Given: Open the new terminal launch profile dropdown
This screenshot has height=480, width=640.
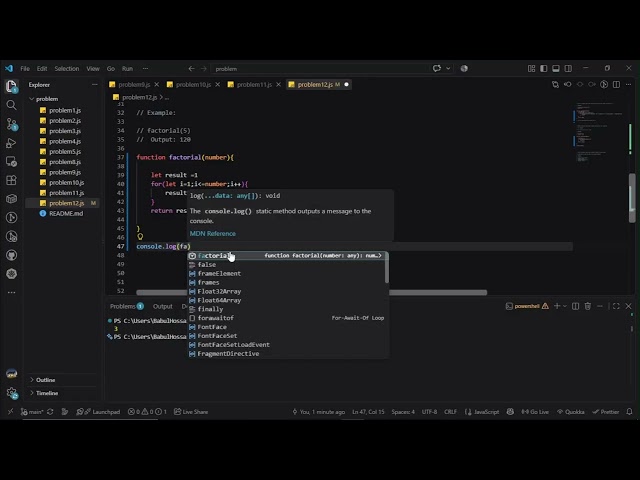Looking at the screenshot, I should 565,306.
